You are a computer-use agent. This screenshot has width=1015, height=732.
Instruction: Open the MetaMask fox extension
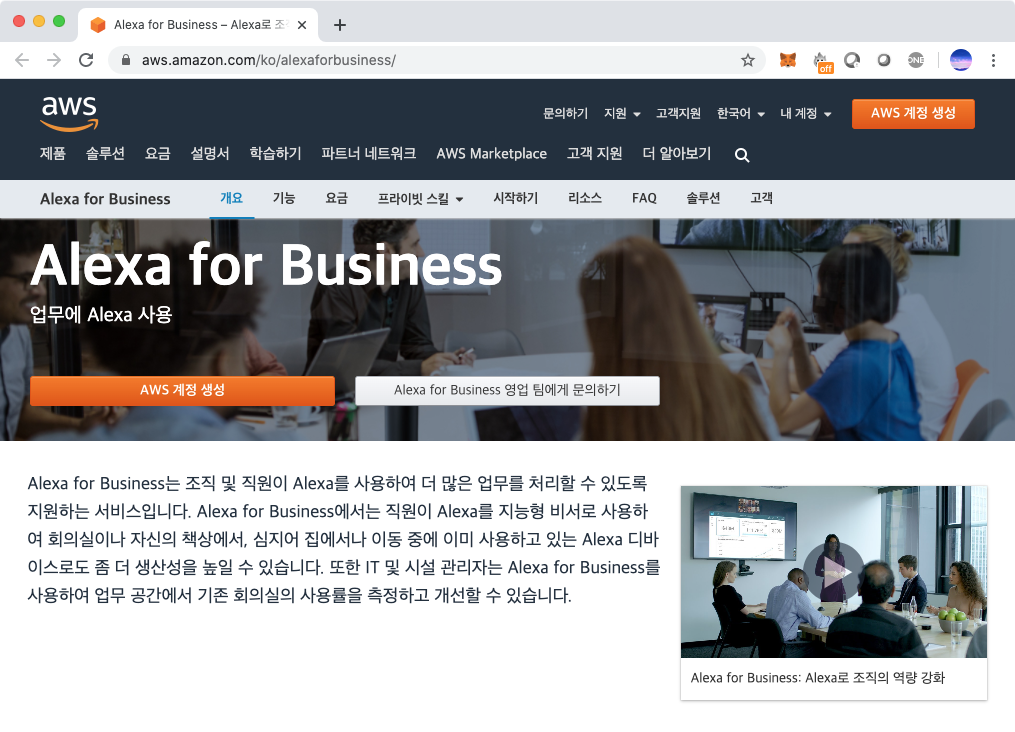(788, 60)
